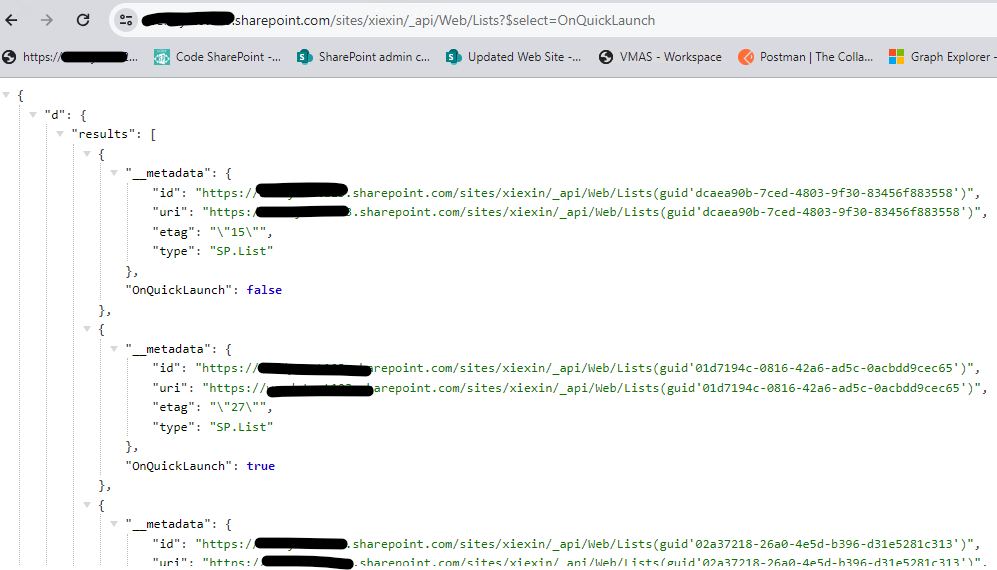This screenshot has height=570, width=997.
Task: Collapse third result's __metadata node
Action: [114, 524]
